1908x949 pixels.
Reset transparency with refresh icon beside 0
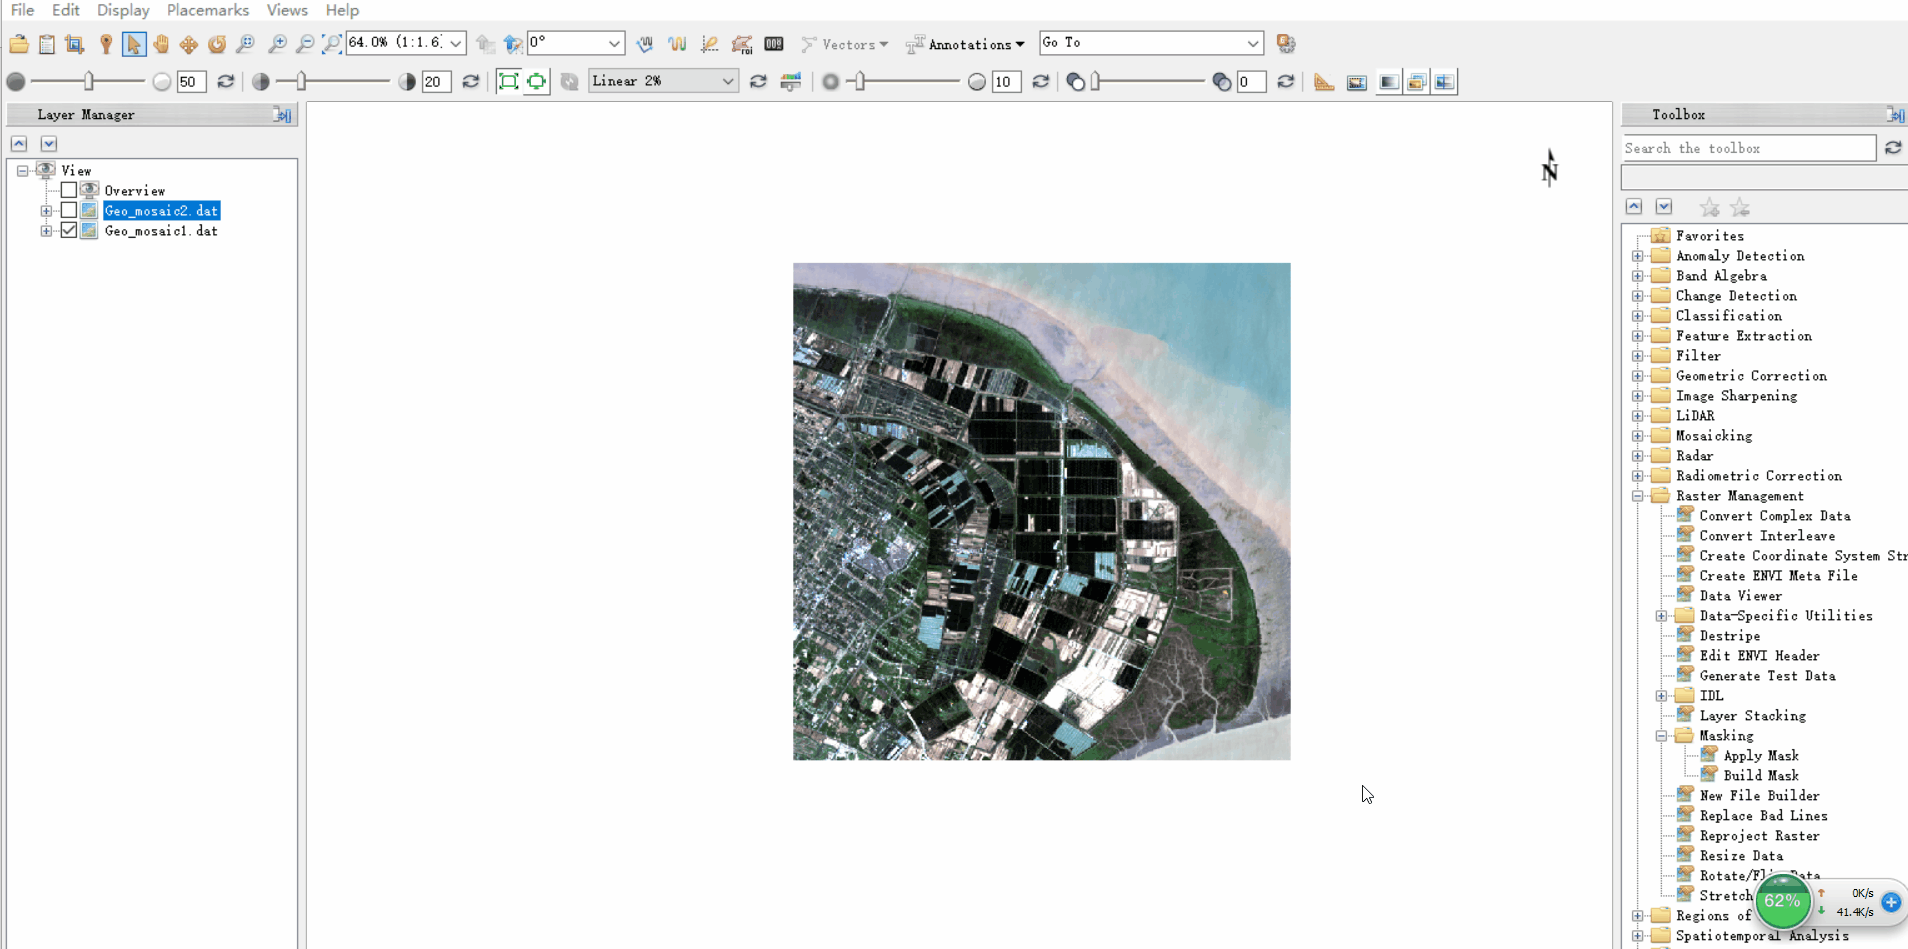(x=1286, y=82)
